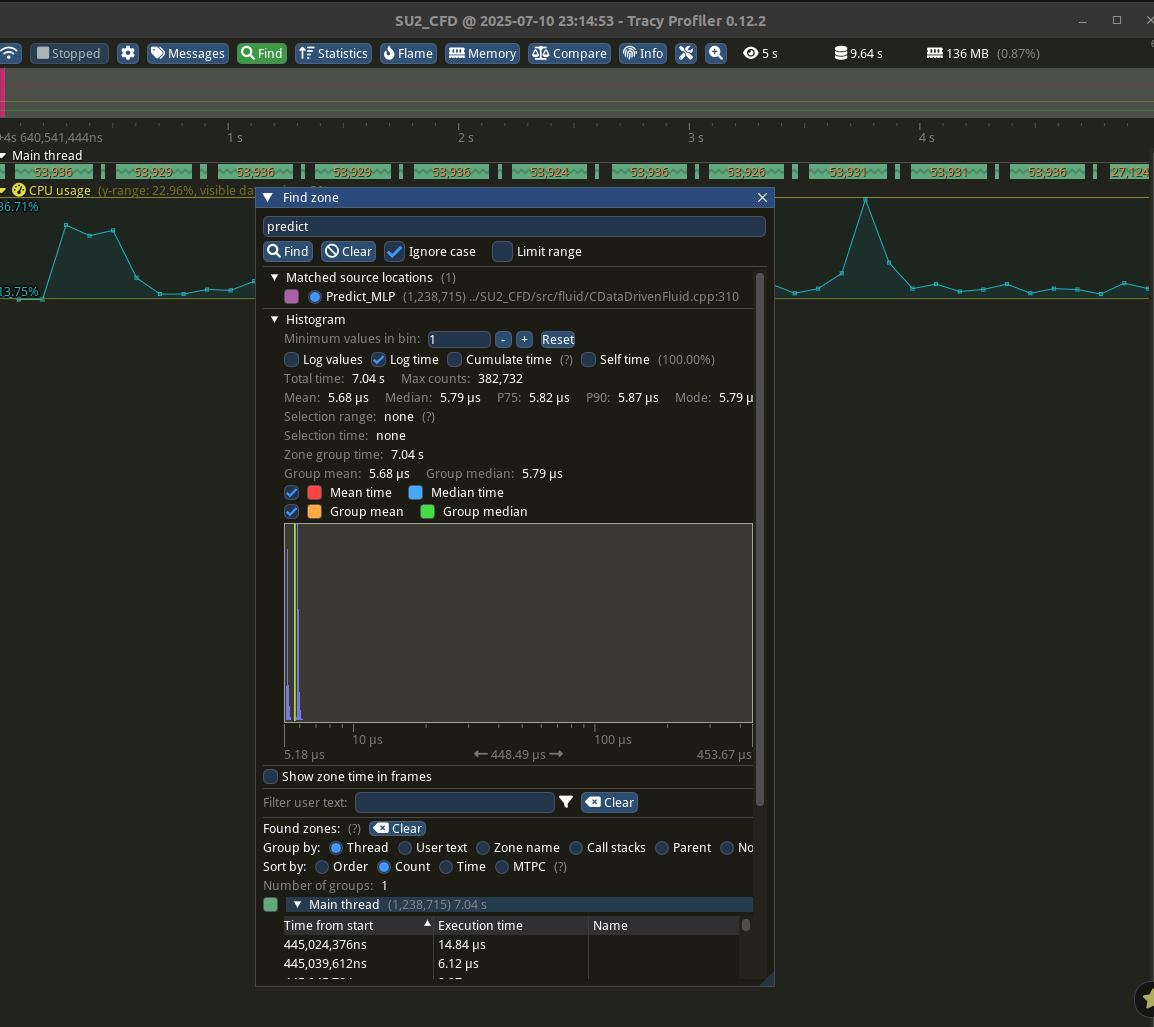Click the CPU usage speedometer icon
The height and width of the screenshot is (1027, 1154).
[x=18, y=190]
